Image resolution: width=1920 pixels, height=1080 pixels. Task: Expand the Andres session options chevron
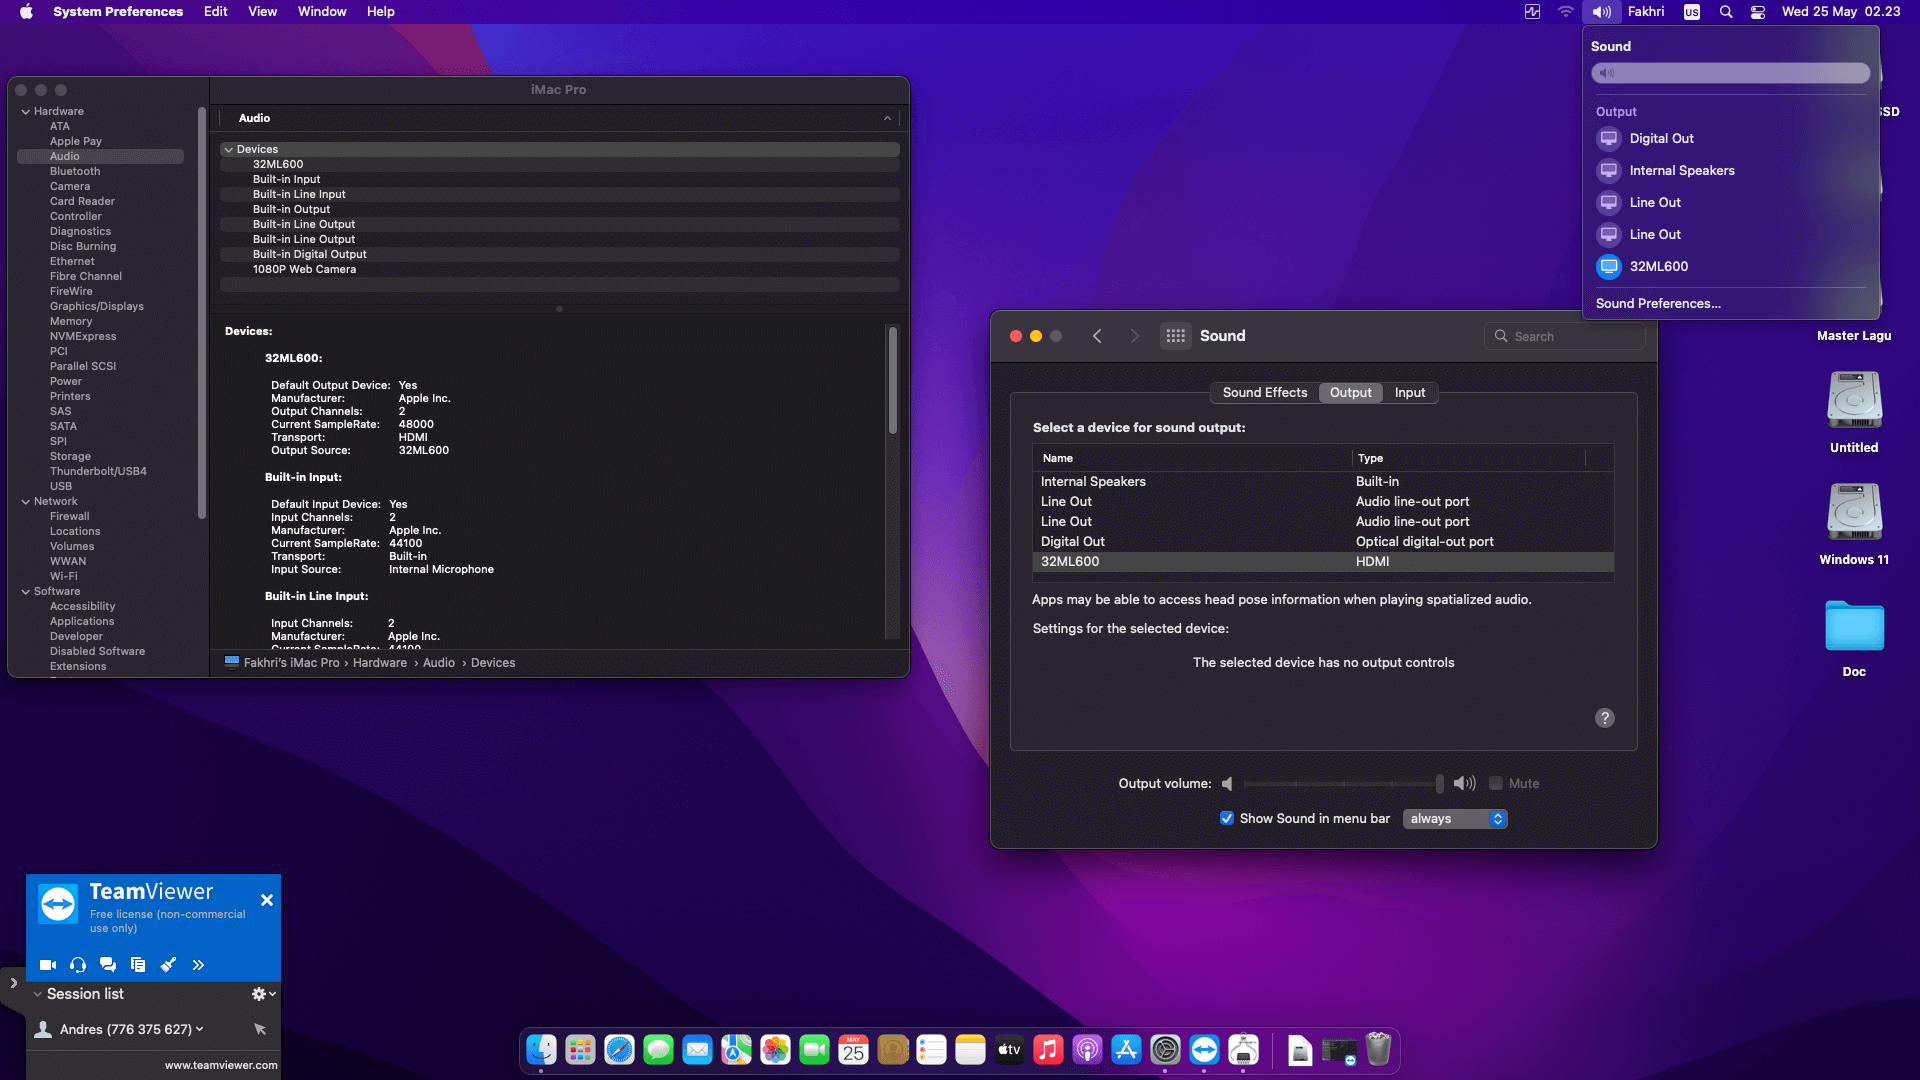click(x=200, y=1029)
